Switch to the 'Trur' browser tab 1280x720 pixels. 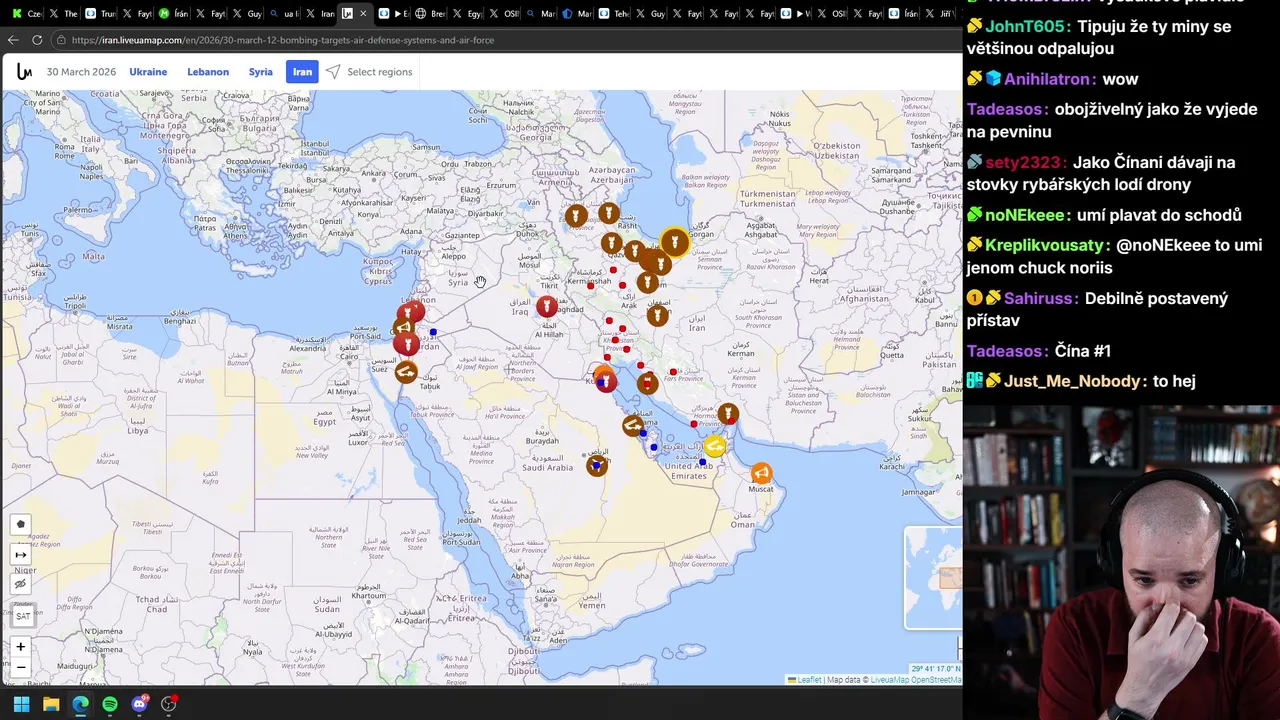click(101, 14)
